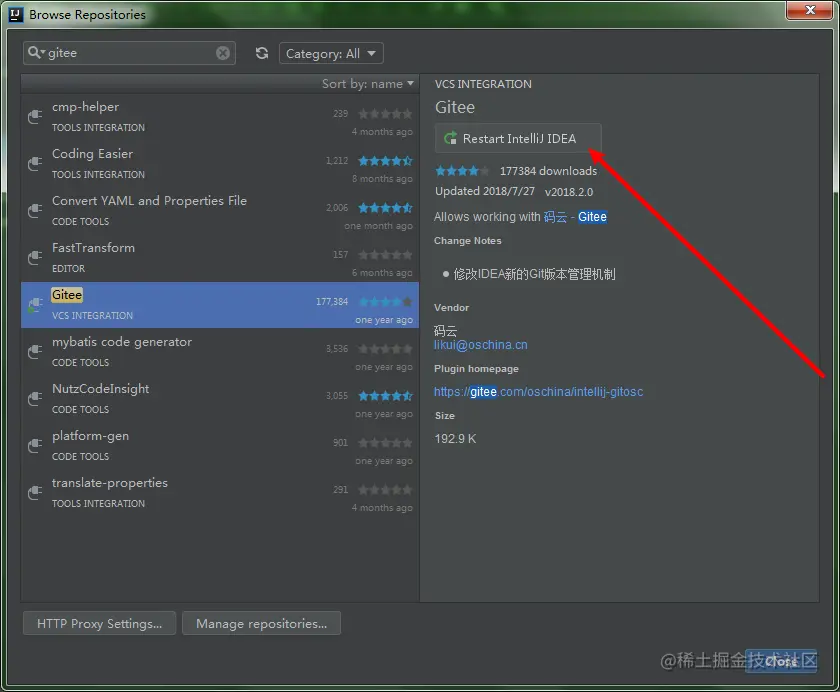This screenshot has height=692, width=840.
Task: Click the Updated 2018/7/27 text
Action: click(485, 191)
